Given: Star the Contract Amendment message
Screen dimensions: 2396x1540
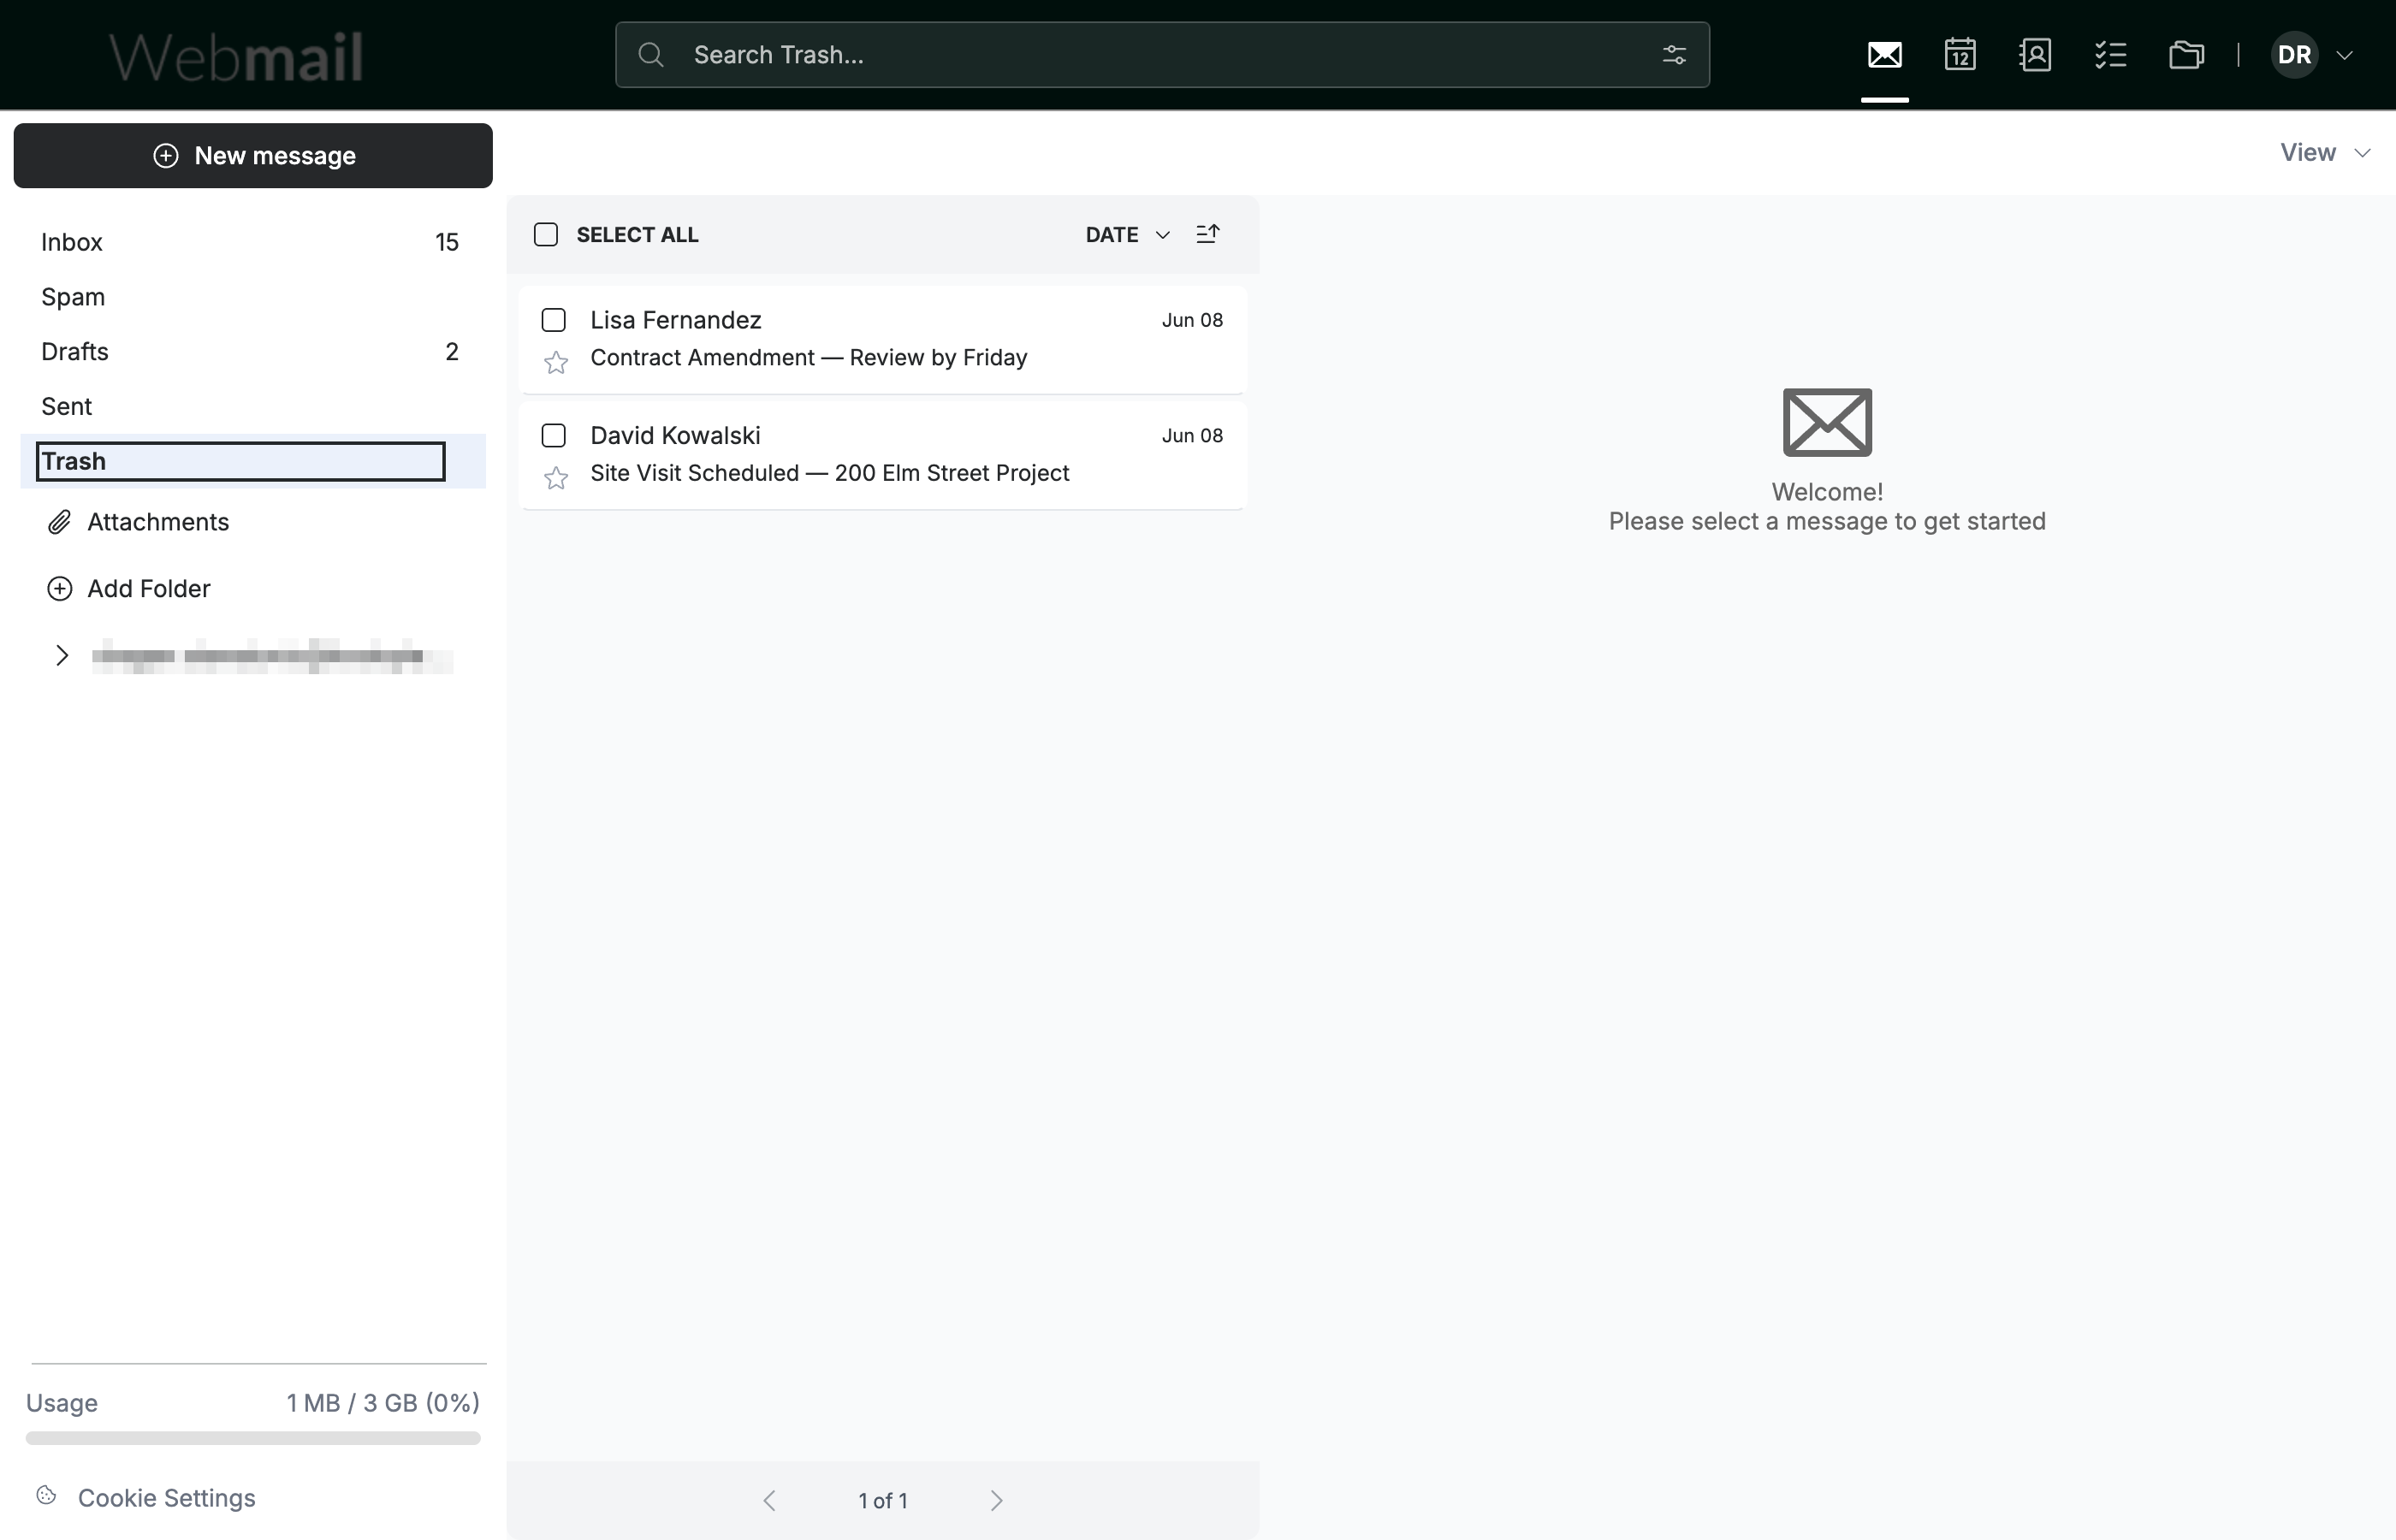Looking at the screenshot, I should click(556, 362).
